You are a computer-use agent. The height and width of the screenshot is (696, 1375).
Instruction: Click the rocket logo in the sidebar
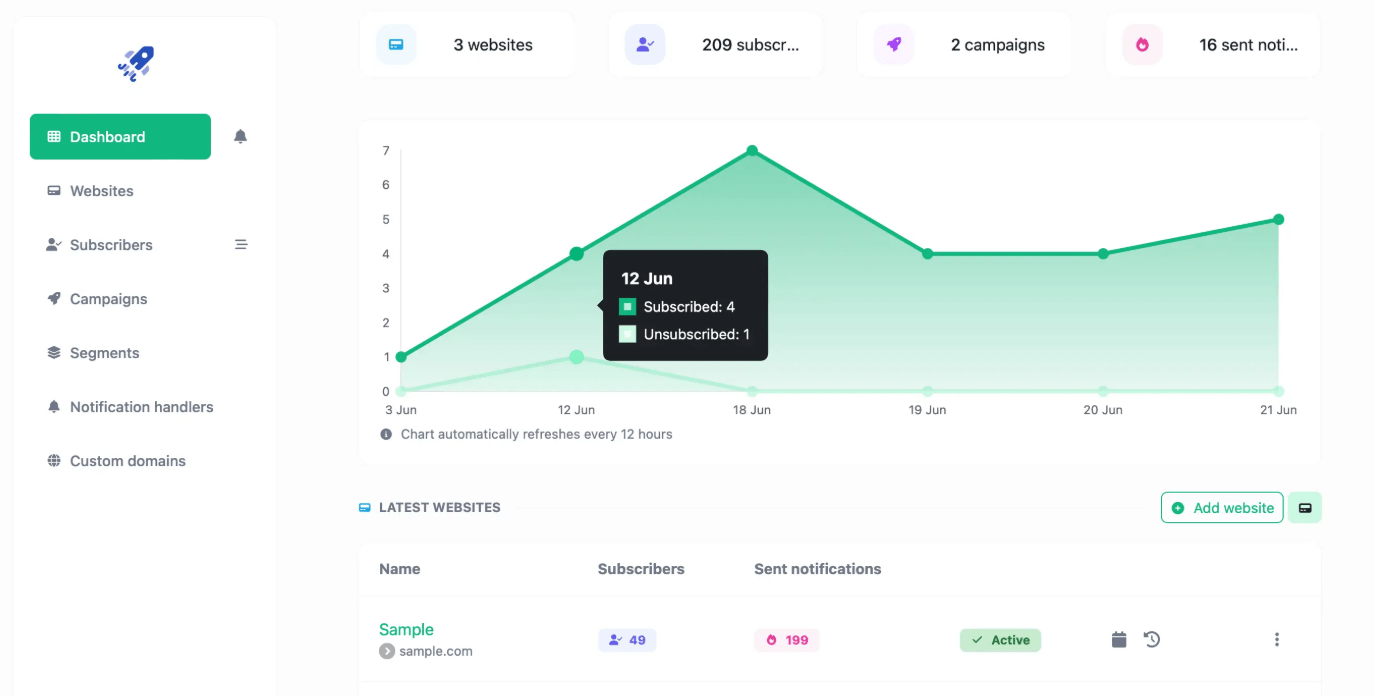click(135, 62)
